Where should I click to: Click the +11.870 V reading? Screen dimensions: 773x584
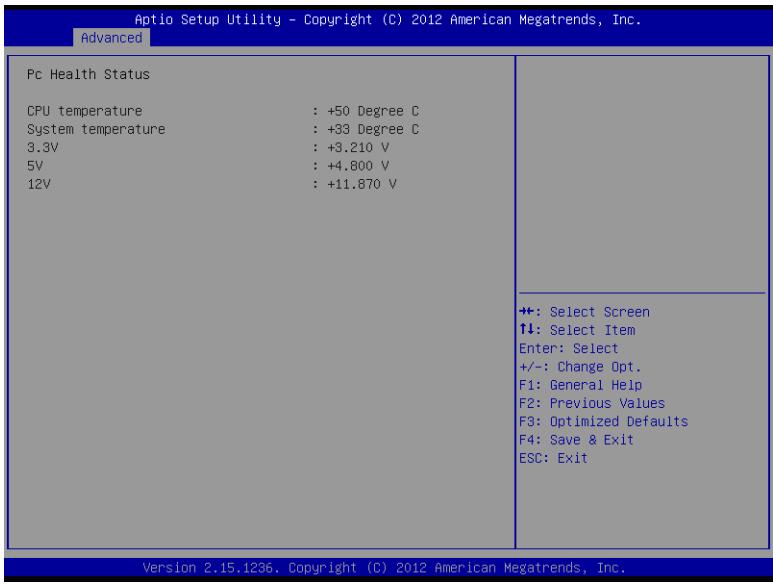[x=361, y=184]
